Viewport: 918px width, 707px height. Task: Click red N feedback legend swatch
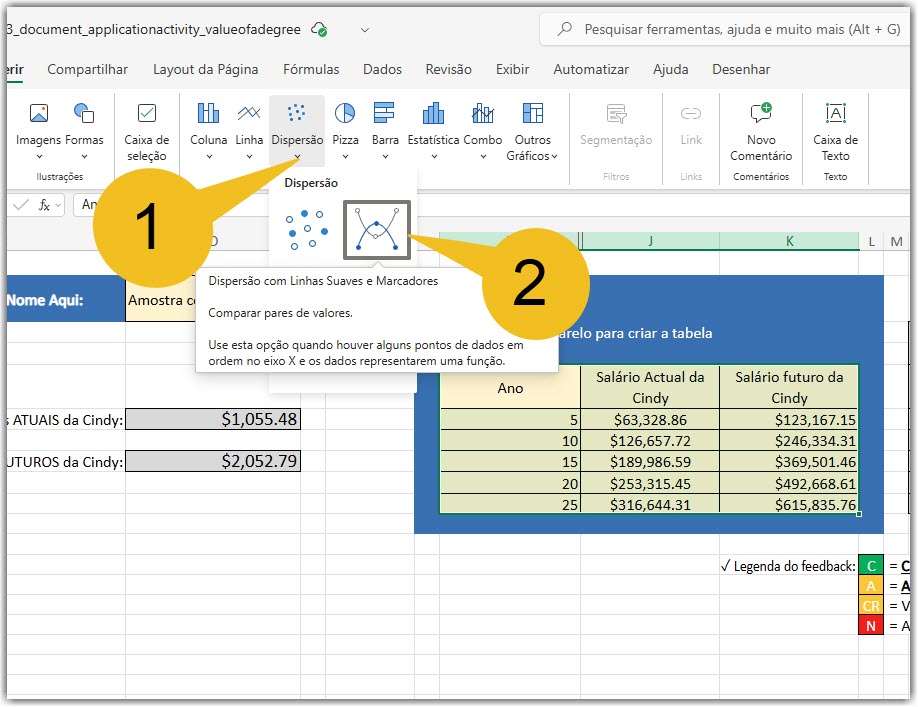871,626
